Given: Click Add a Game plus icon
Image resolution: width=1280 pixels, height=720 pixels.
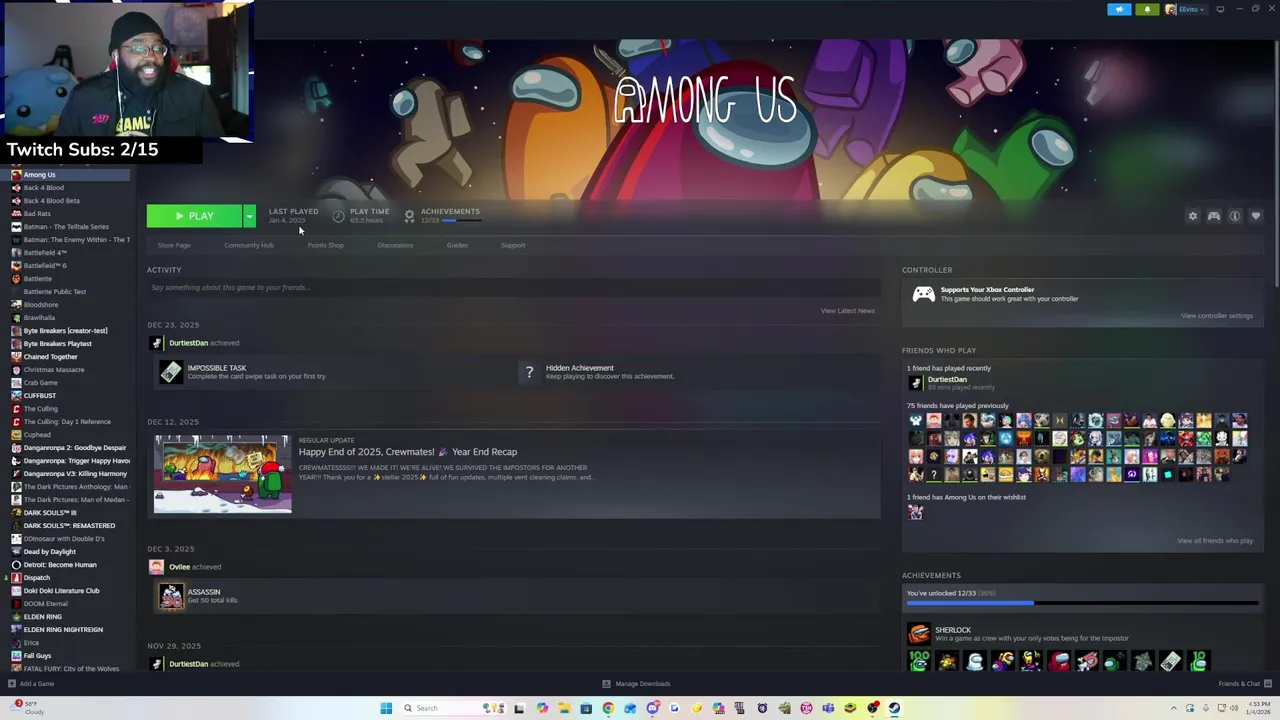Looking at the screenshot, I should click(11, 684).
